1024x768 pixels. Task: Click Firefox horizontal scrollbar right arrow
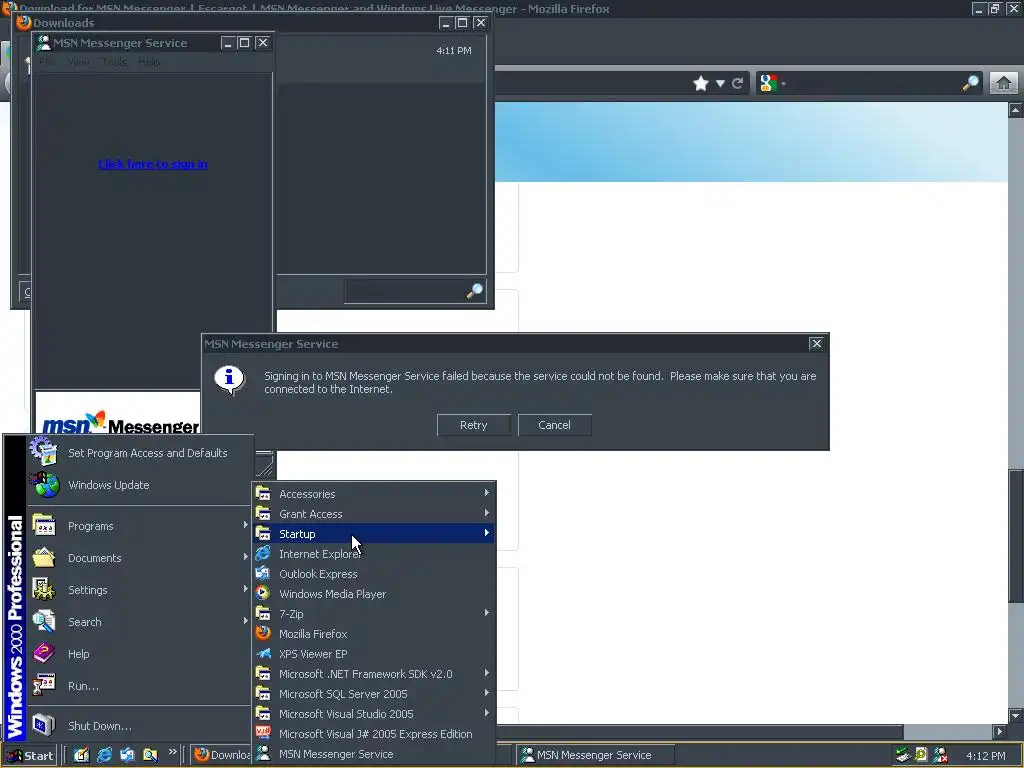999,731
